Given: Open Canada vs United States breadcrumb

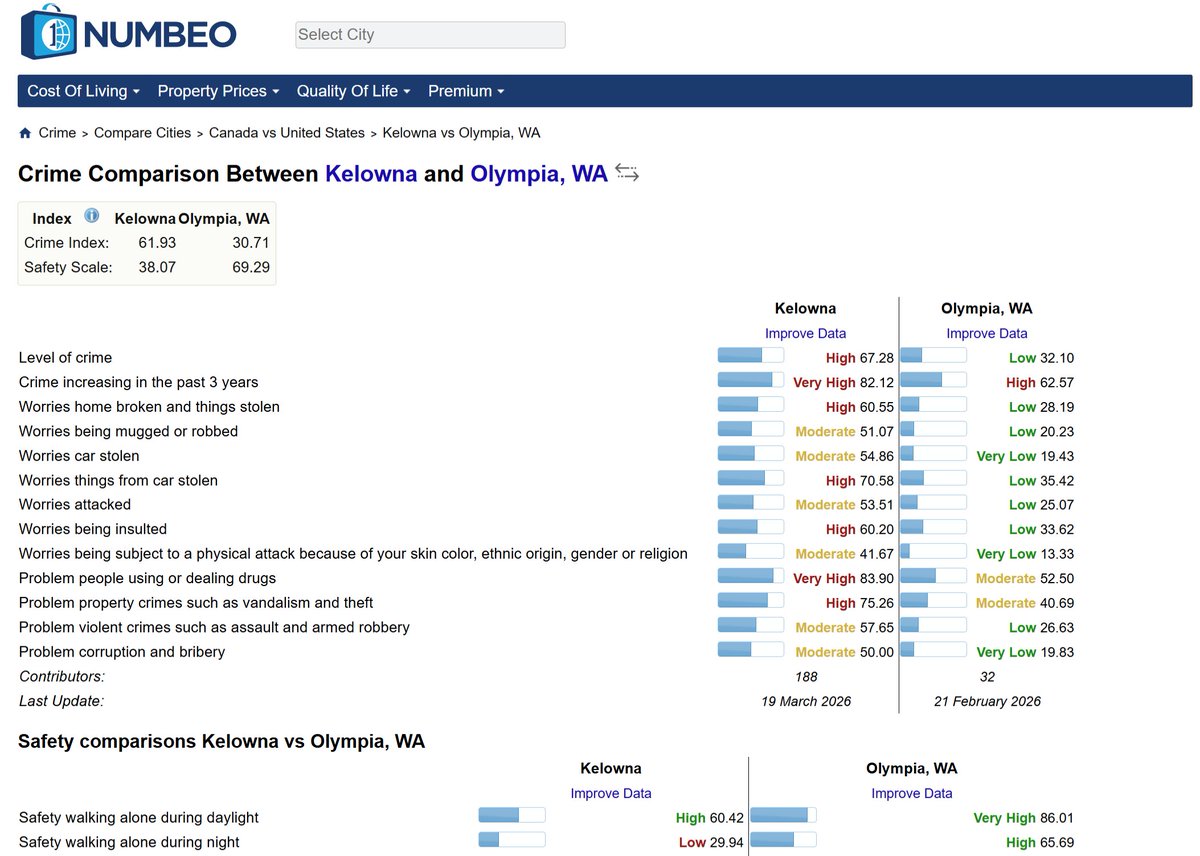Looking at the screenshot, I should click(287, 133).
